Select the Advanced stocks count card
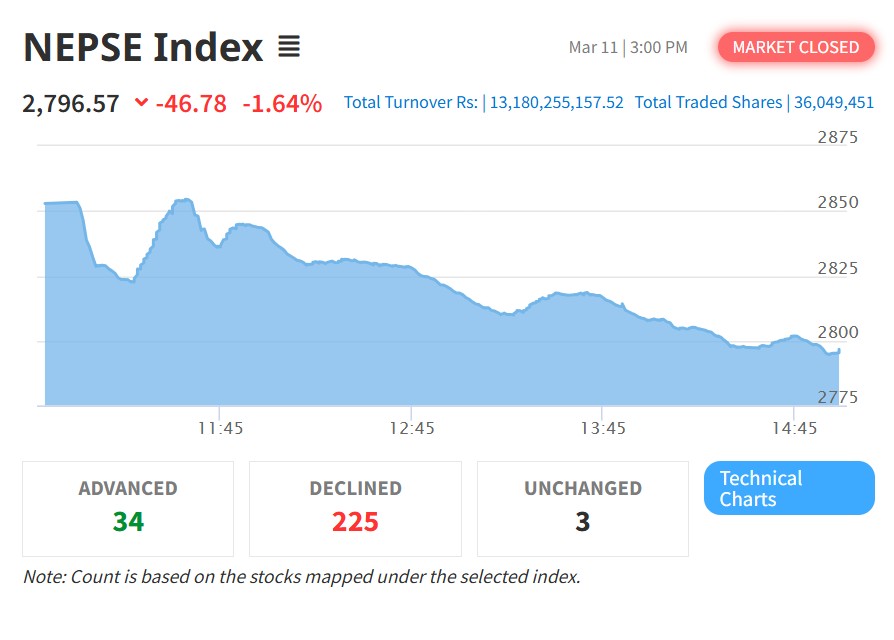The height and width of the screenshot is (640, 894). (128, 508)
